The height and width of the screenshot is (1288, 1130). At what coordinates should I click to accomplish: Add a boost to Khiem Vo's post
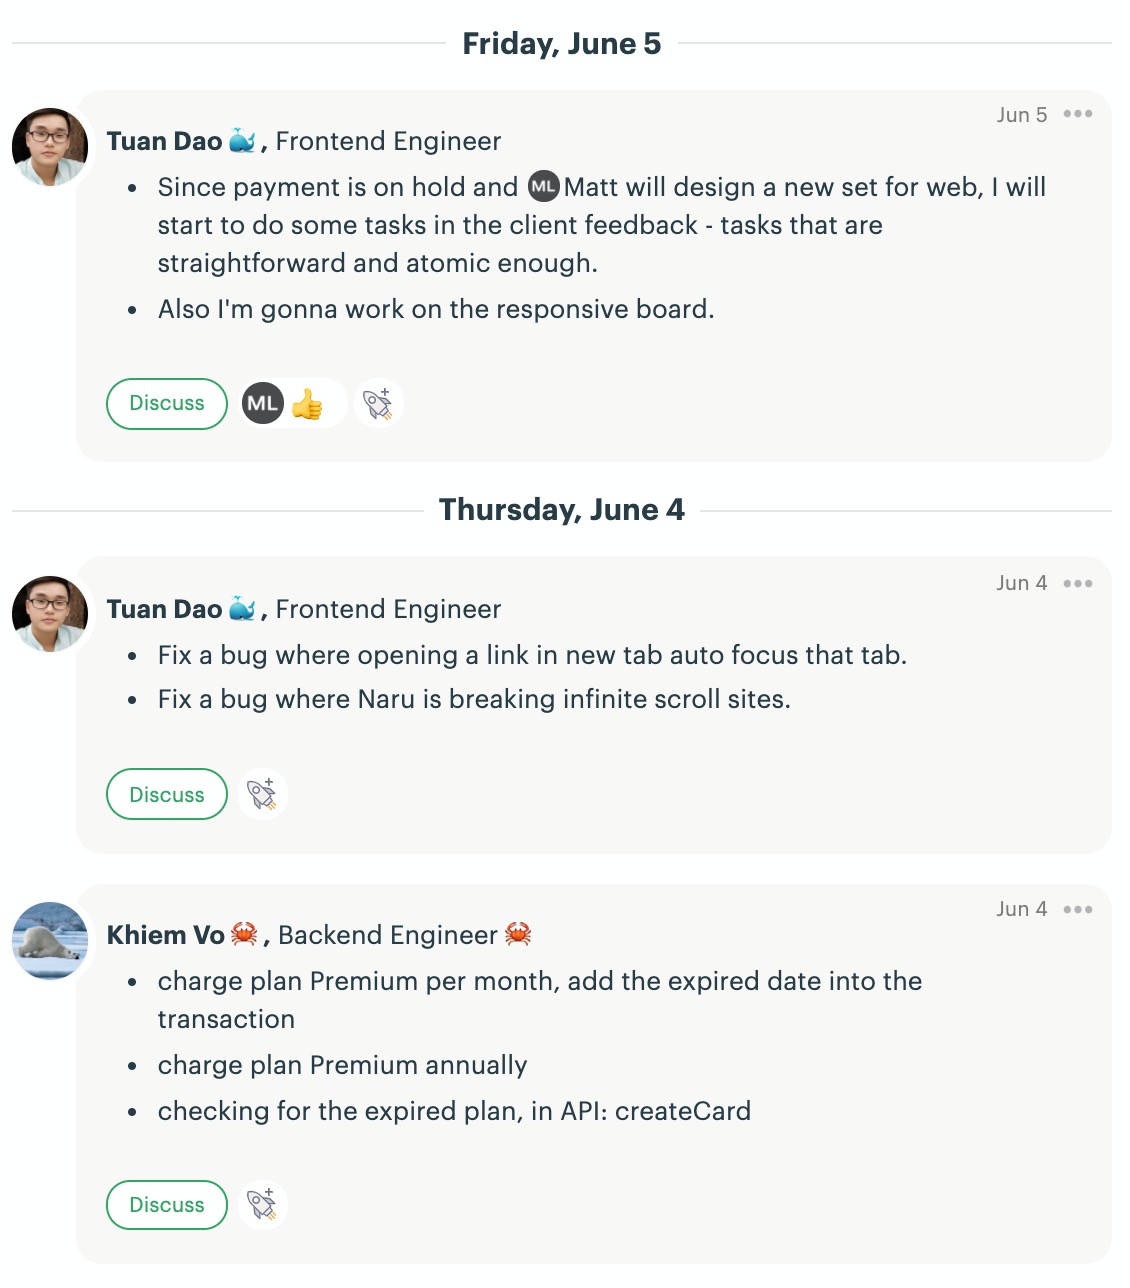(262, 1204)
